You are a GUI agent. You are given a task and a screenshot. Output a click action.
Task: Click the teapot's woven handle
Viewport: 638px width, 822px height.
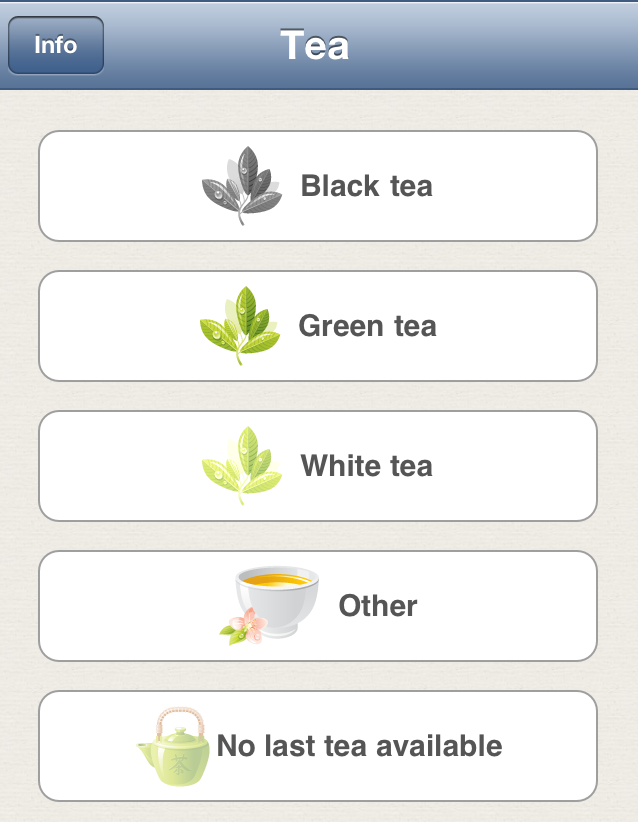point(179,721)
